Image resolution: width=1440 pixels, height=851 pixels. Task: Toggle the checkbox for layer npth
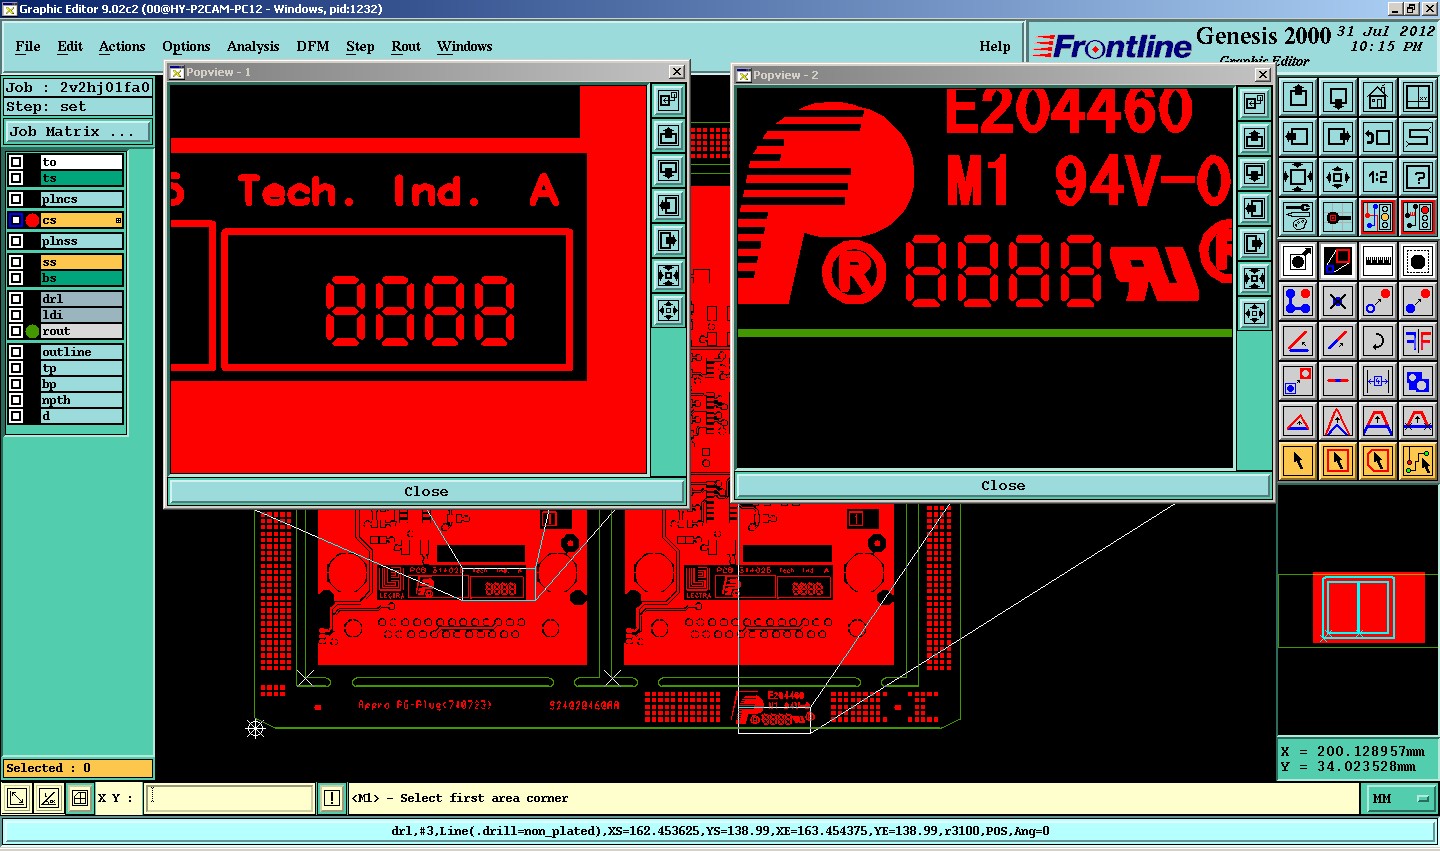point(16,400)
